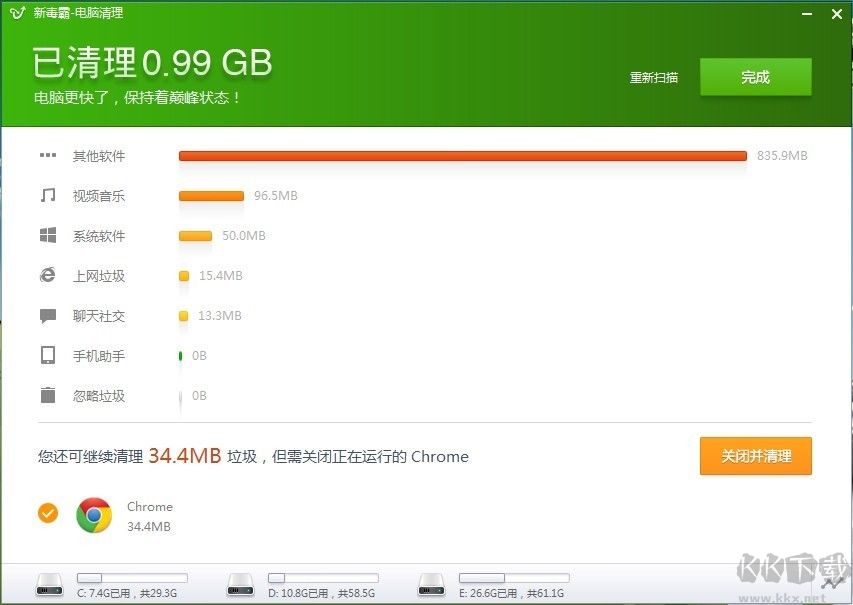Select the Windows icon beside 系统软件
The height and width of the screenshot is (605, 853).
pos(49,235)
